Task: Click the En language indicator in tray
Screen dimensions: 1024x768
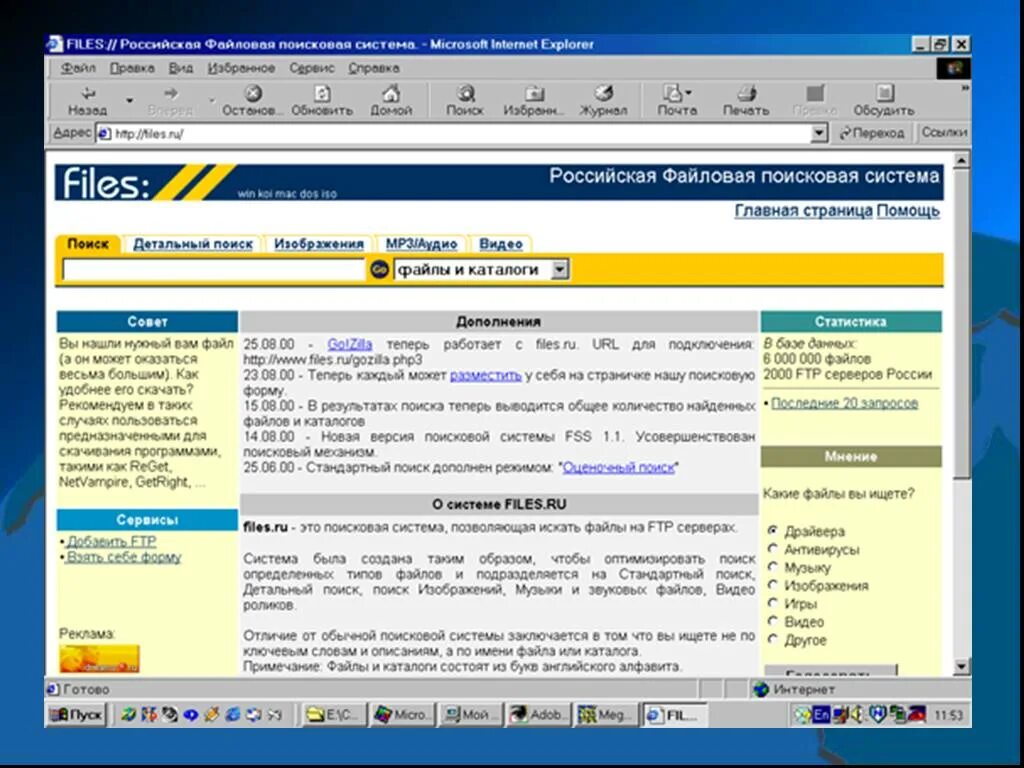Action: [821, 714]
